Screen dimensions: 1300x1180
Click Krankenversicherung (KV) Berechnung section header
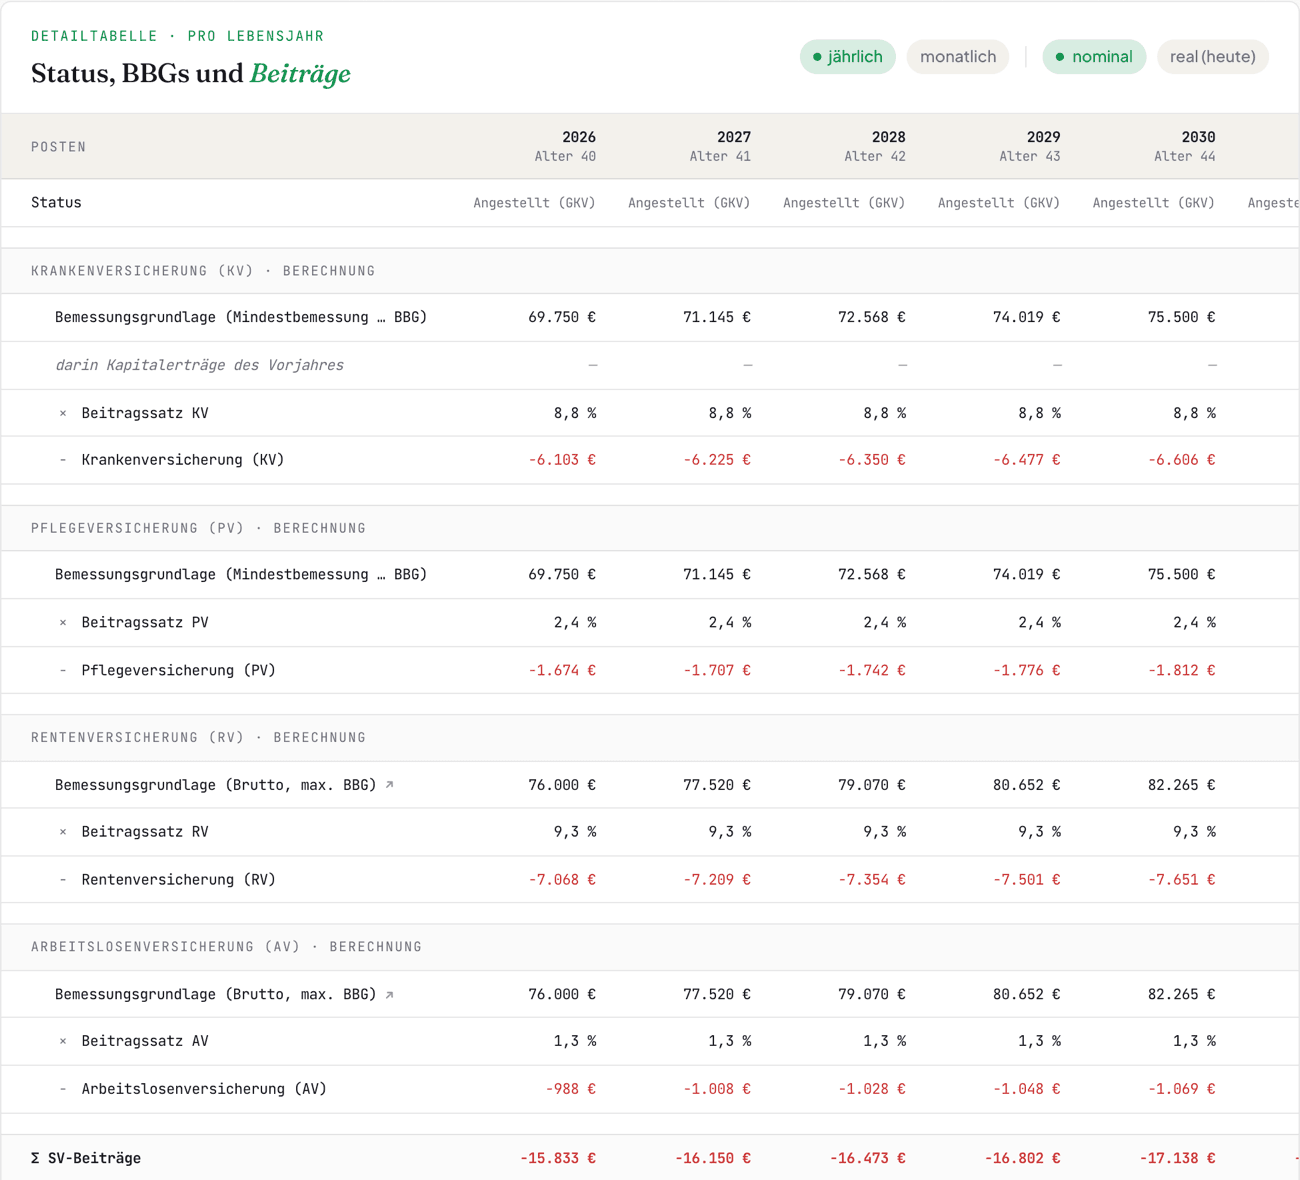pyautogui.click(x=203, y=271)
